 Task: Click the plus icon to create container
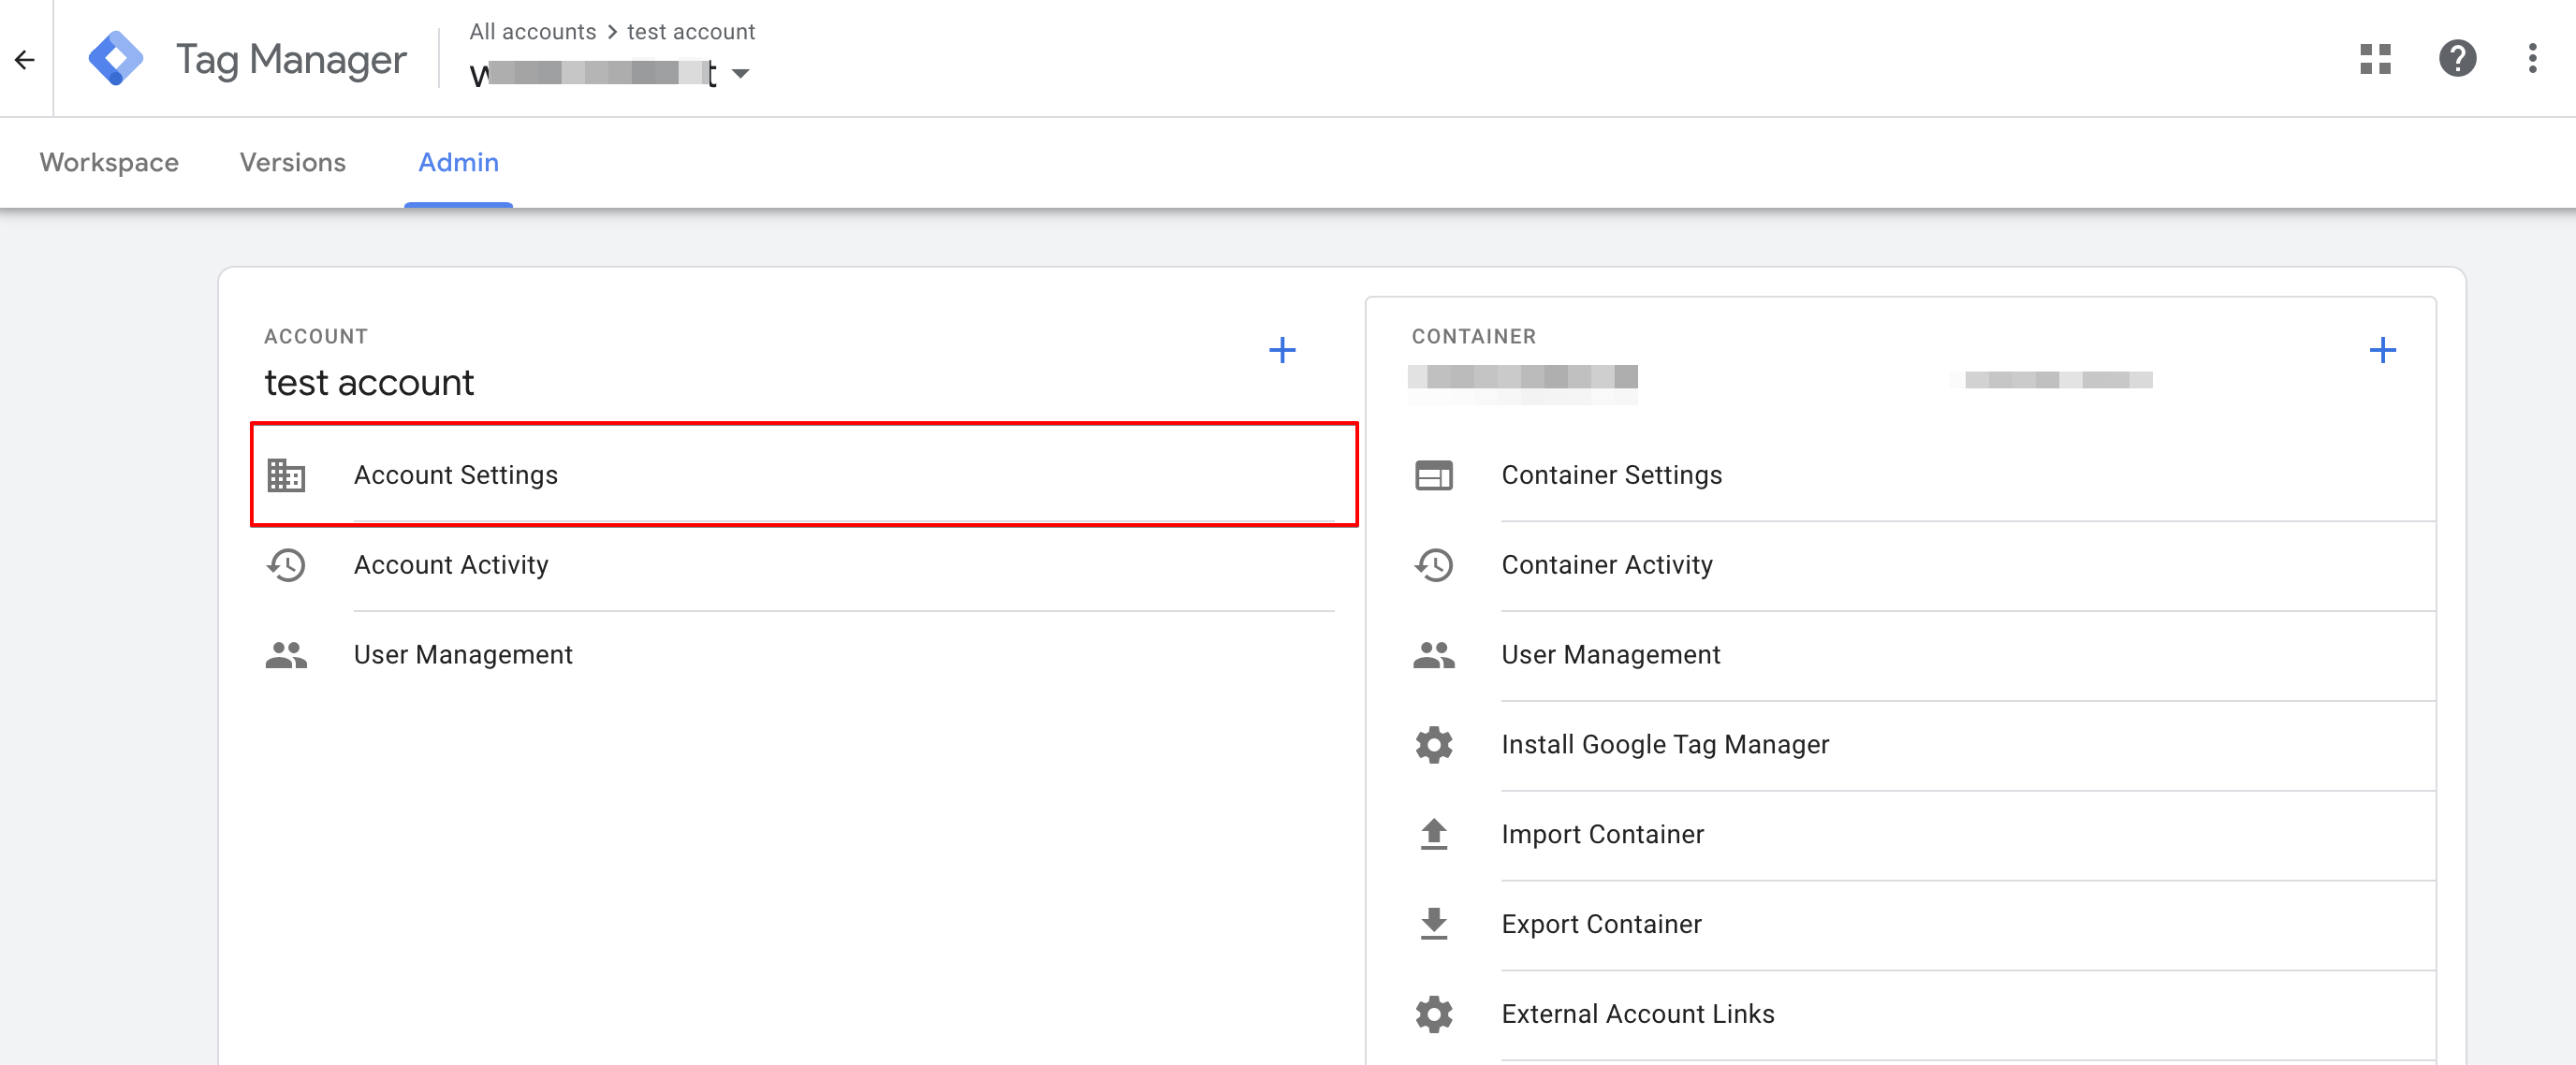pos(2382,350)
